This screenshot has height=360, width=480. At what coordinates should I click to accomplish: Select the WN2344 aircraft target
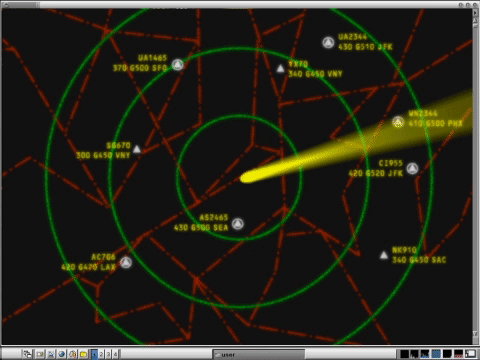[398, 122]
